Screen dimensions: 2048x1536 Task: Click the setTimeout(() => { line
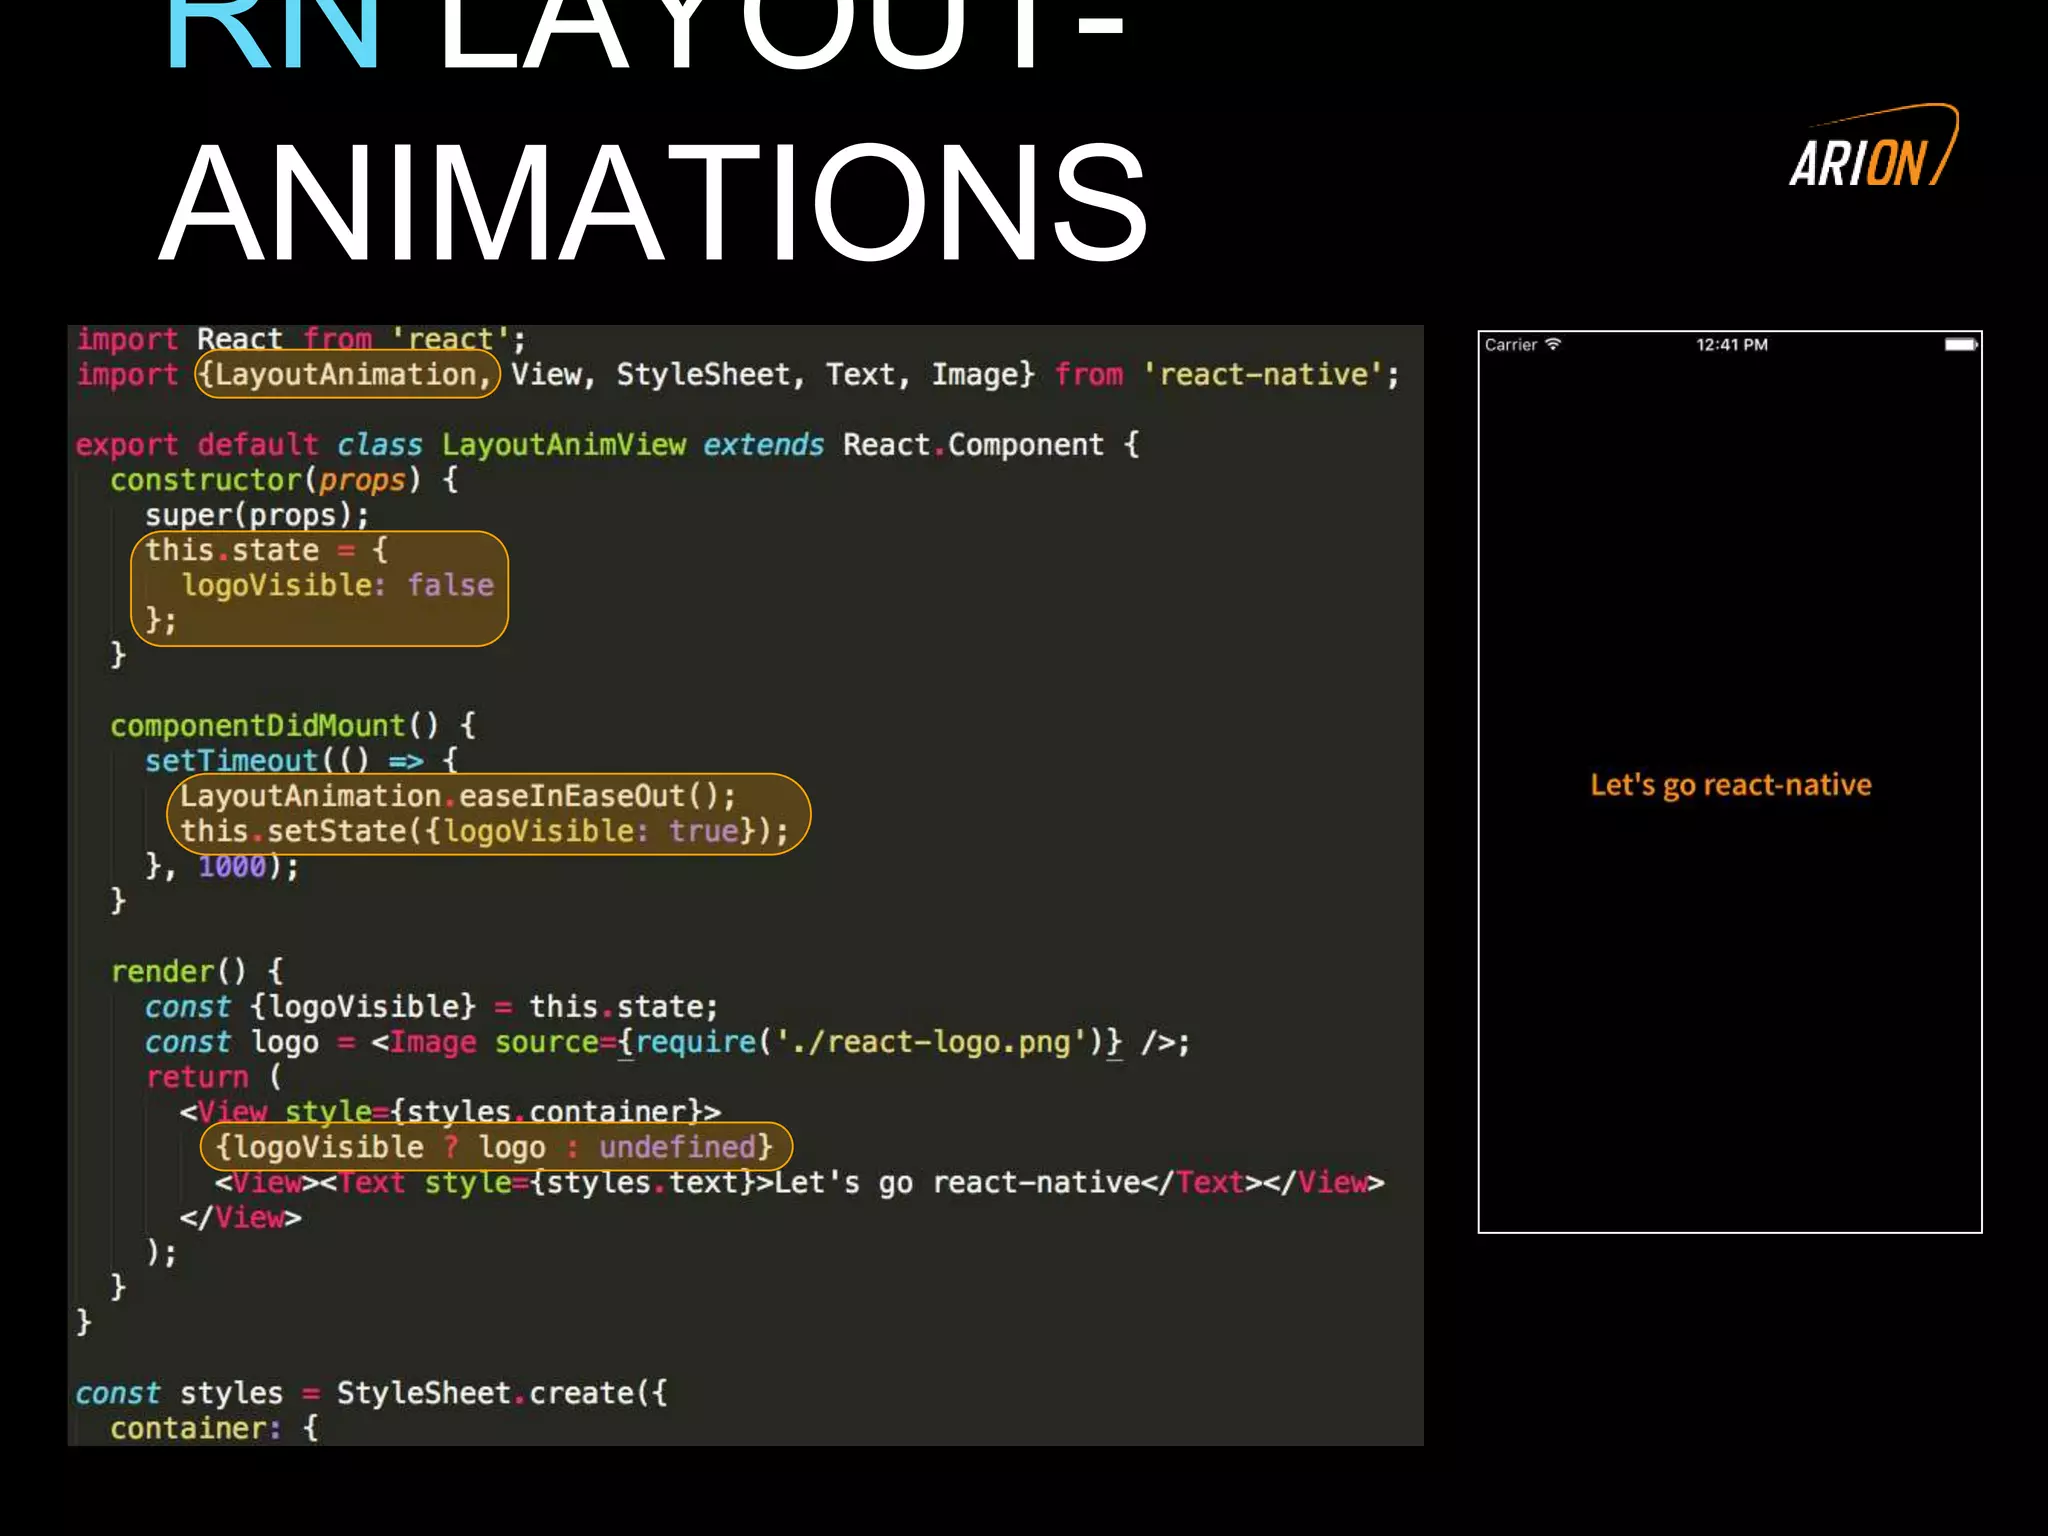tap(301, 761)
